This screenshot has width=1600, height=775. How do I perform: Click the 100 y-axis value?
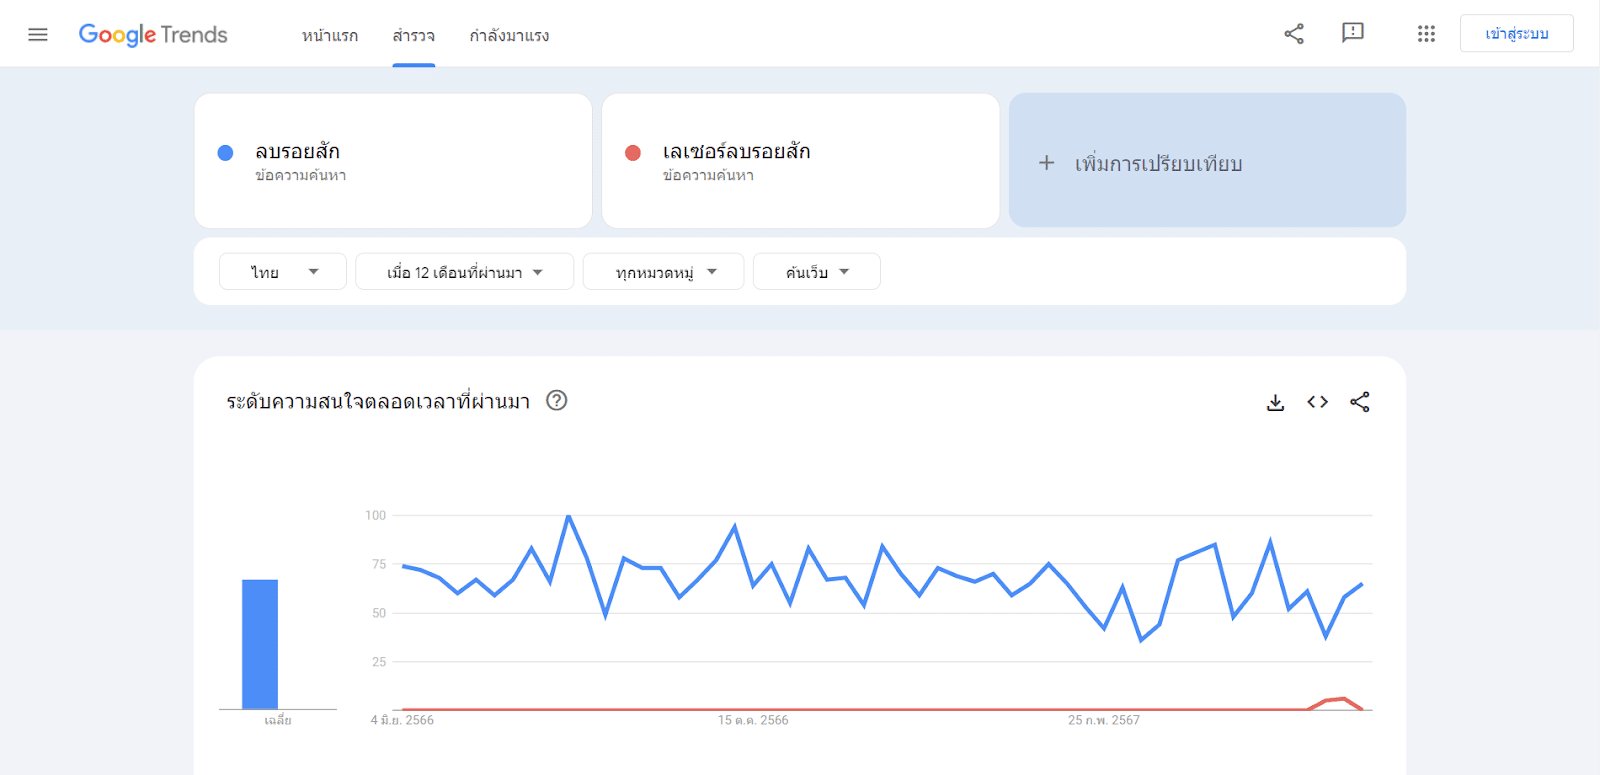(375, 515)
